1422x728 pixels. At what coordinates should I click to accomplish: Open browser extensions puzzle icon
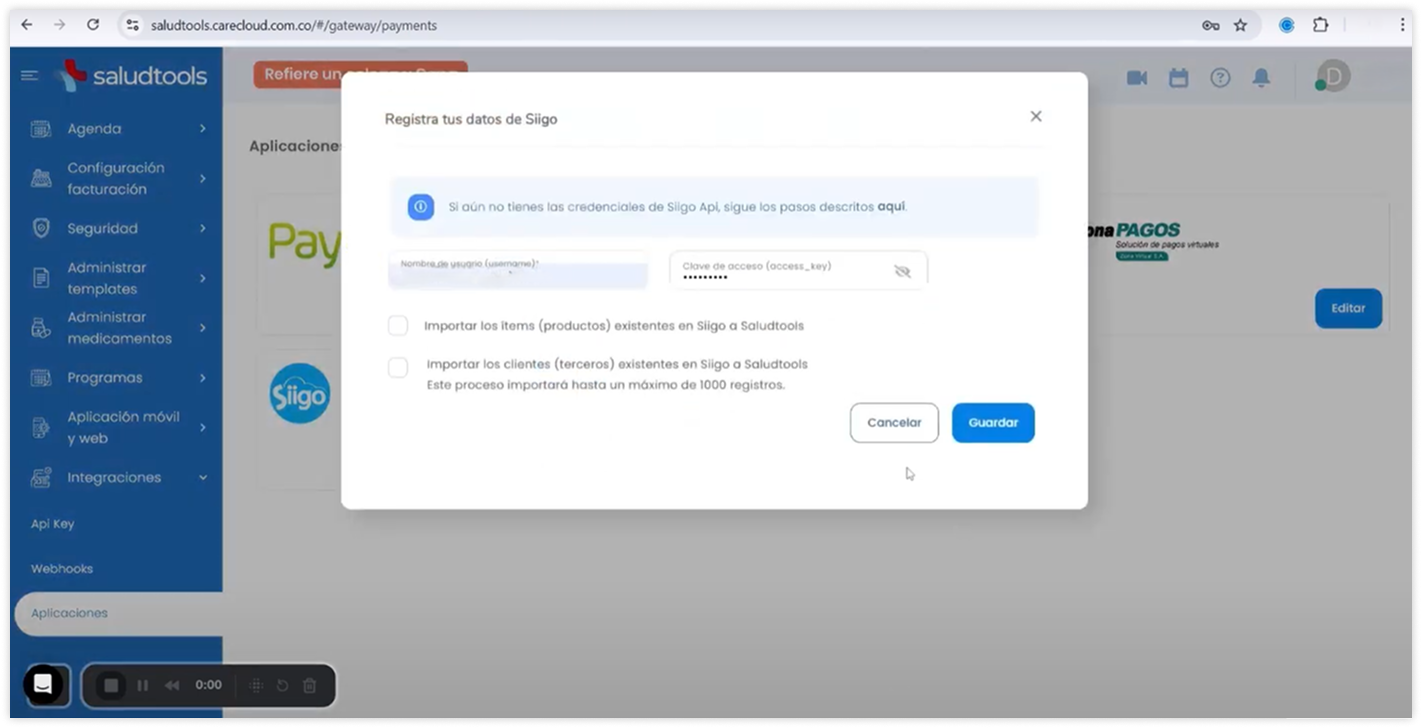(1320, 25)
